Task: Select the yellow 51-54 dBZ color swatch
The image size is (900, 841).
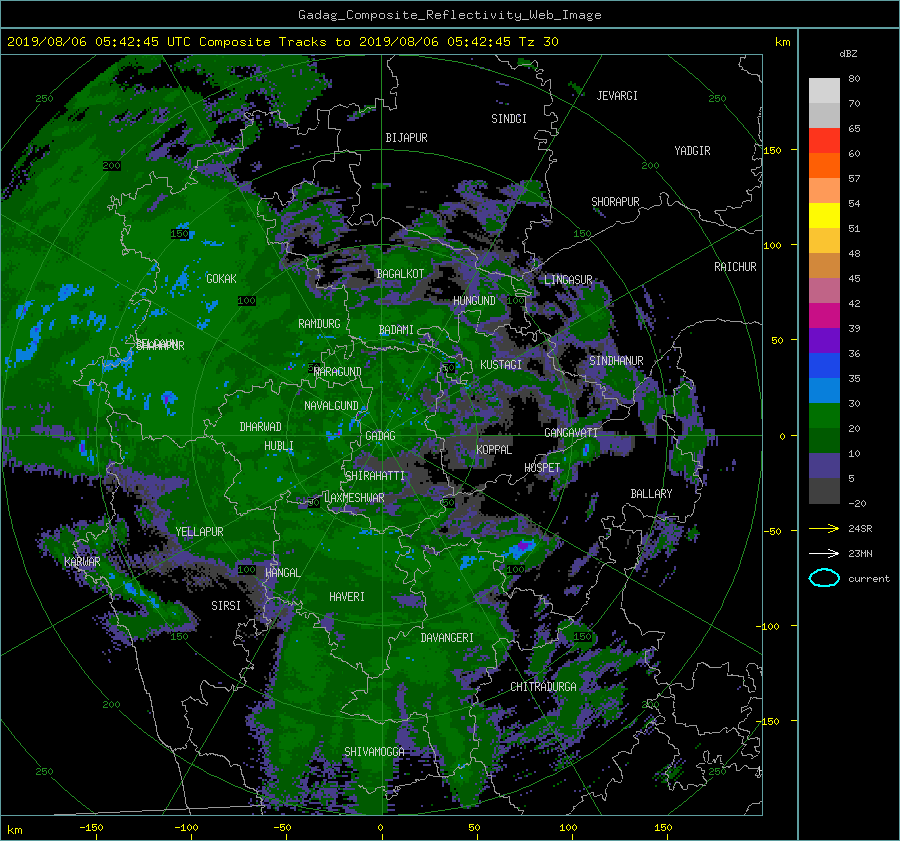Action: coord(824,216)
